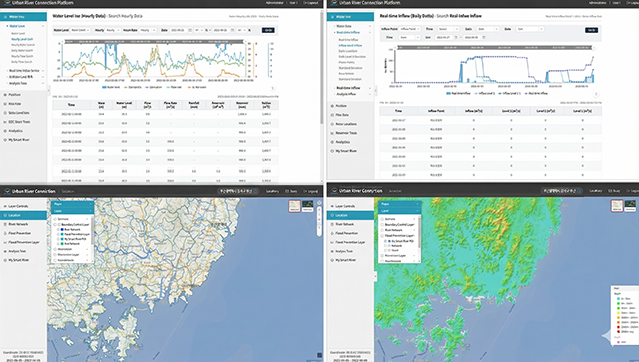Open Flood Prevention in the road map window sidebar

[20, 233]
